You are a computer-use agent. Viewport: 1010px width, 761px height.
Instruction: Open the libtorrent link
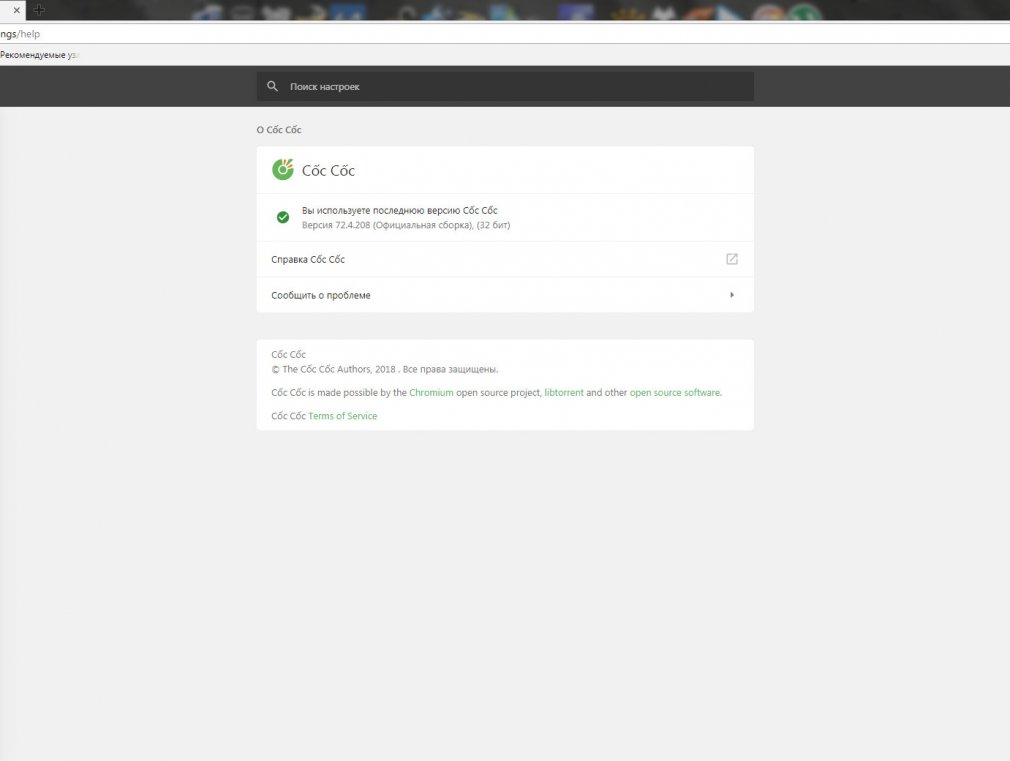click(564, 392)
